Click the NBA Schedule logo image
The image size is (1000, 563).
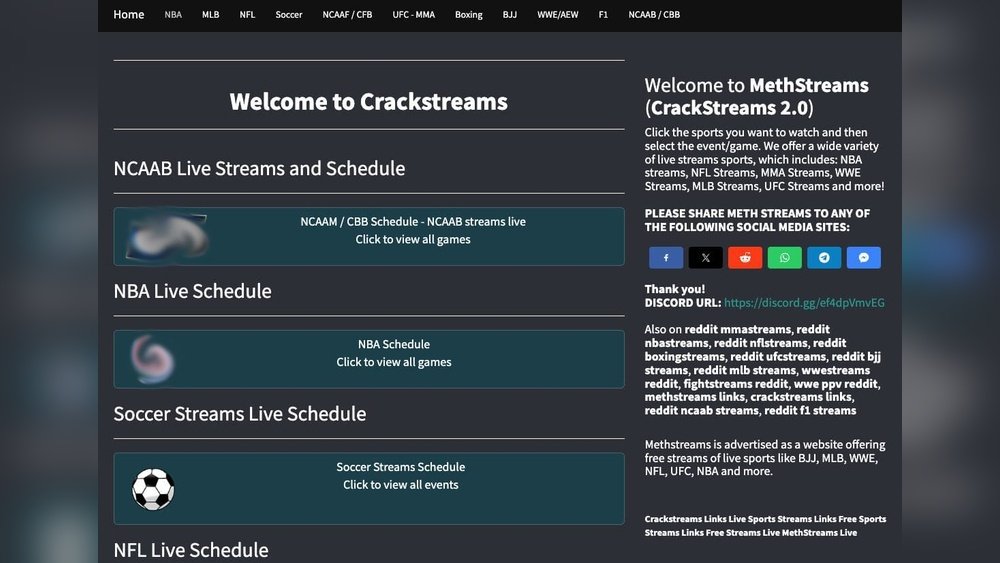(x=153, y=359)
